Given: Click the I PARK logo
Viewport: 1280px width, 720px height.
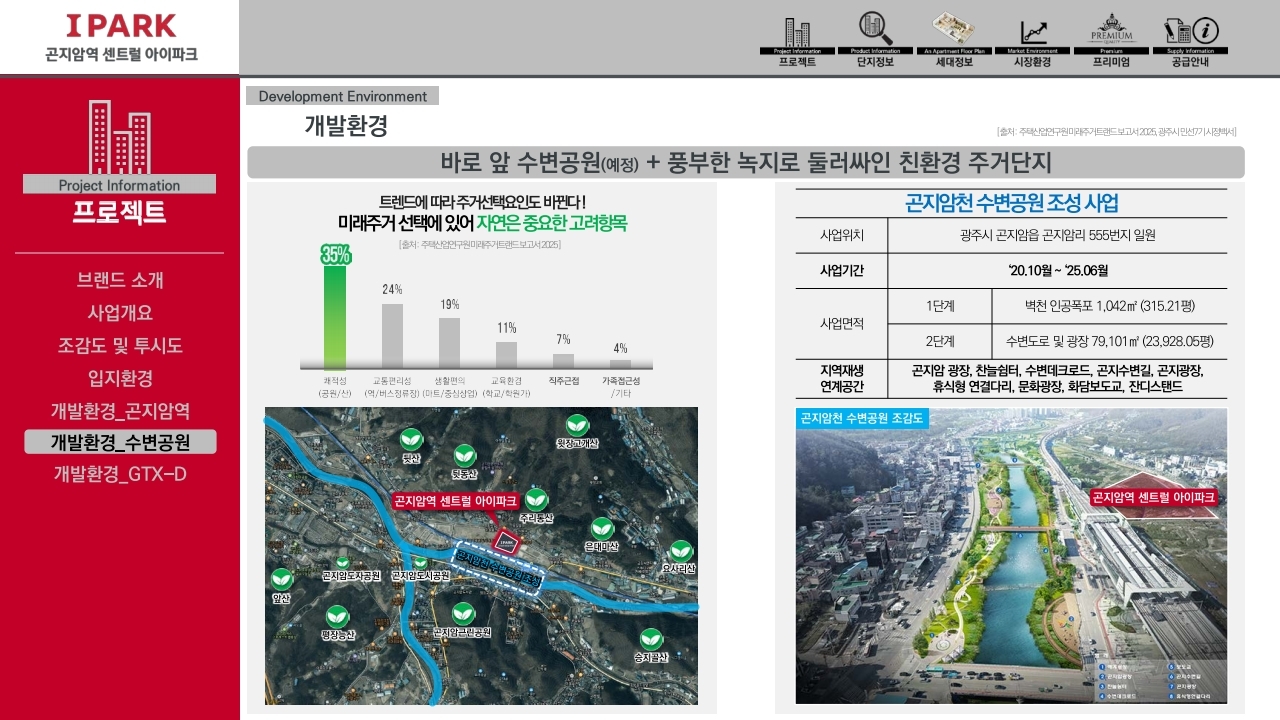Looking at the screenshot, I should [x=121, y=26].
